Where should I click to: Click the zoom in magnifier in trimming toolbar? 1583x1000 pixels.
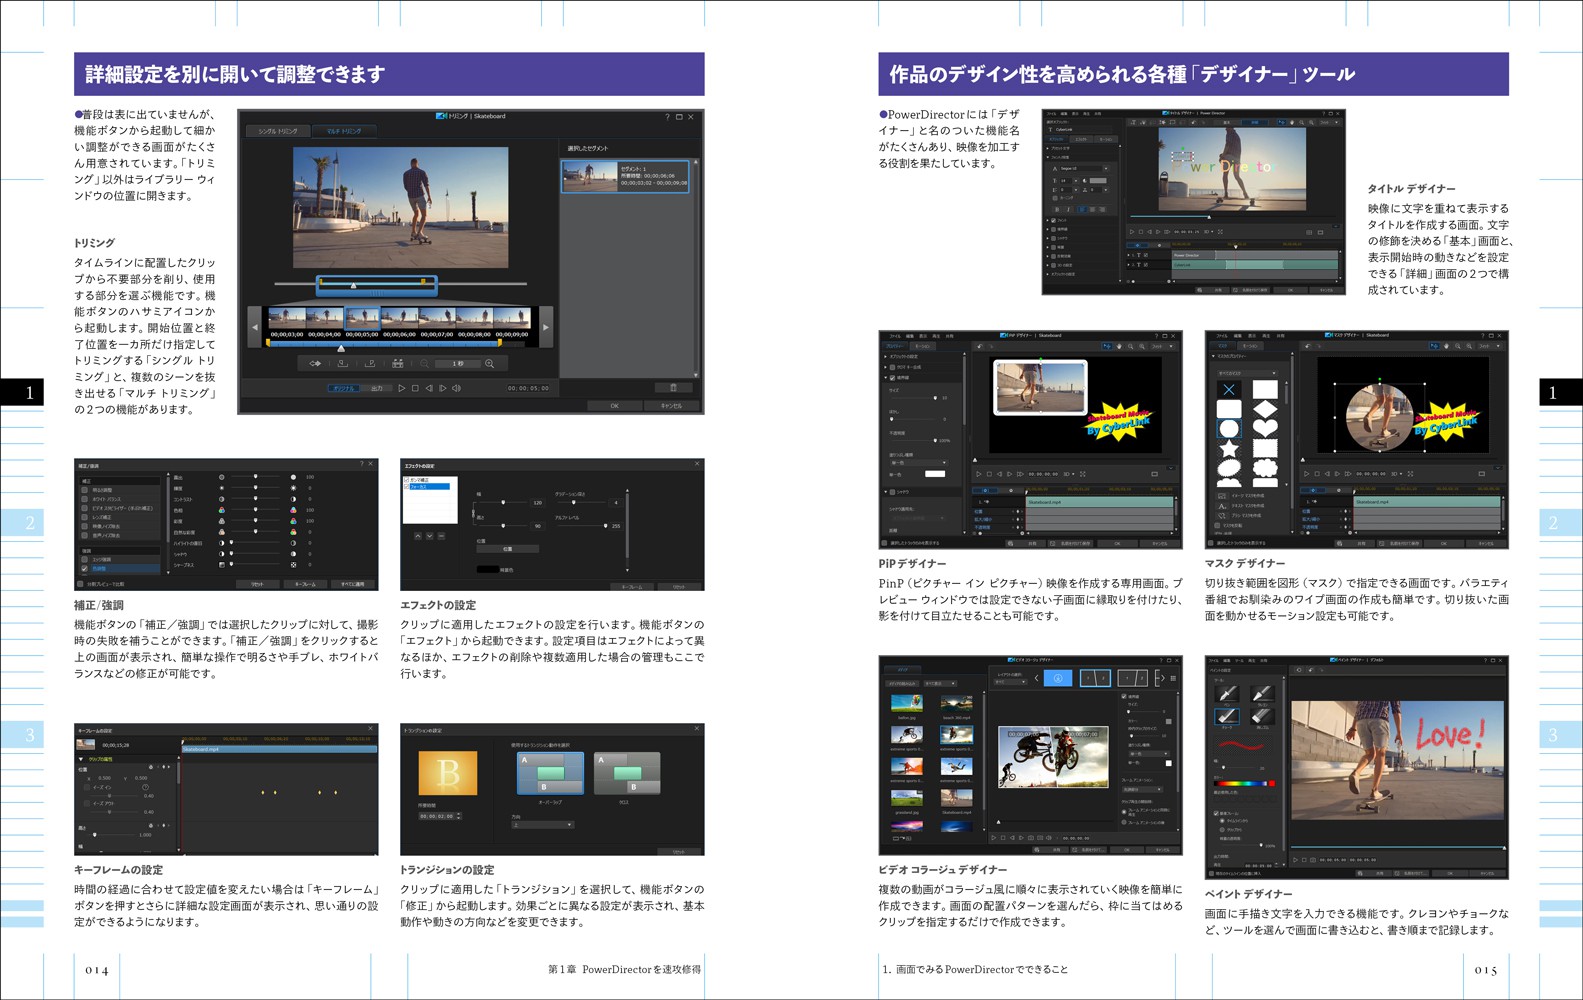[x=489, y=364]
